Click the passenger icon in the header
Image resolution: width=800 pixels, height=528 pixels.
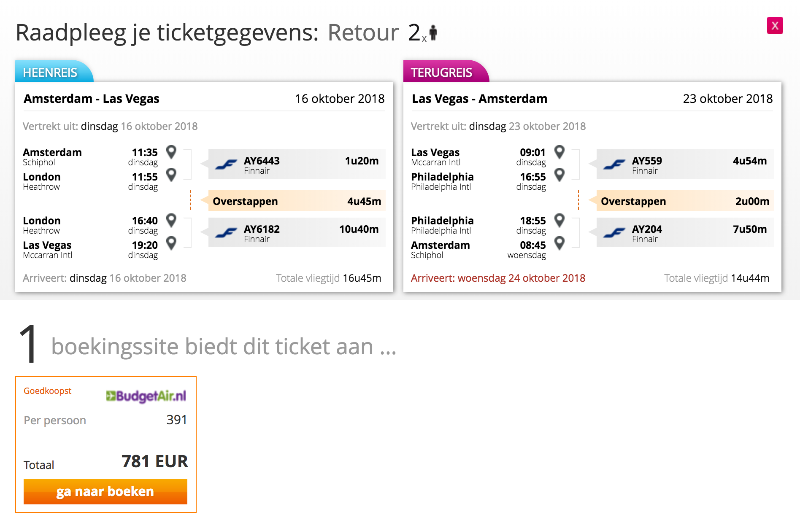click(x=433, y=33)
